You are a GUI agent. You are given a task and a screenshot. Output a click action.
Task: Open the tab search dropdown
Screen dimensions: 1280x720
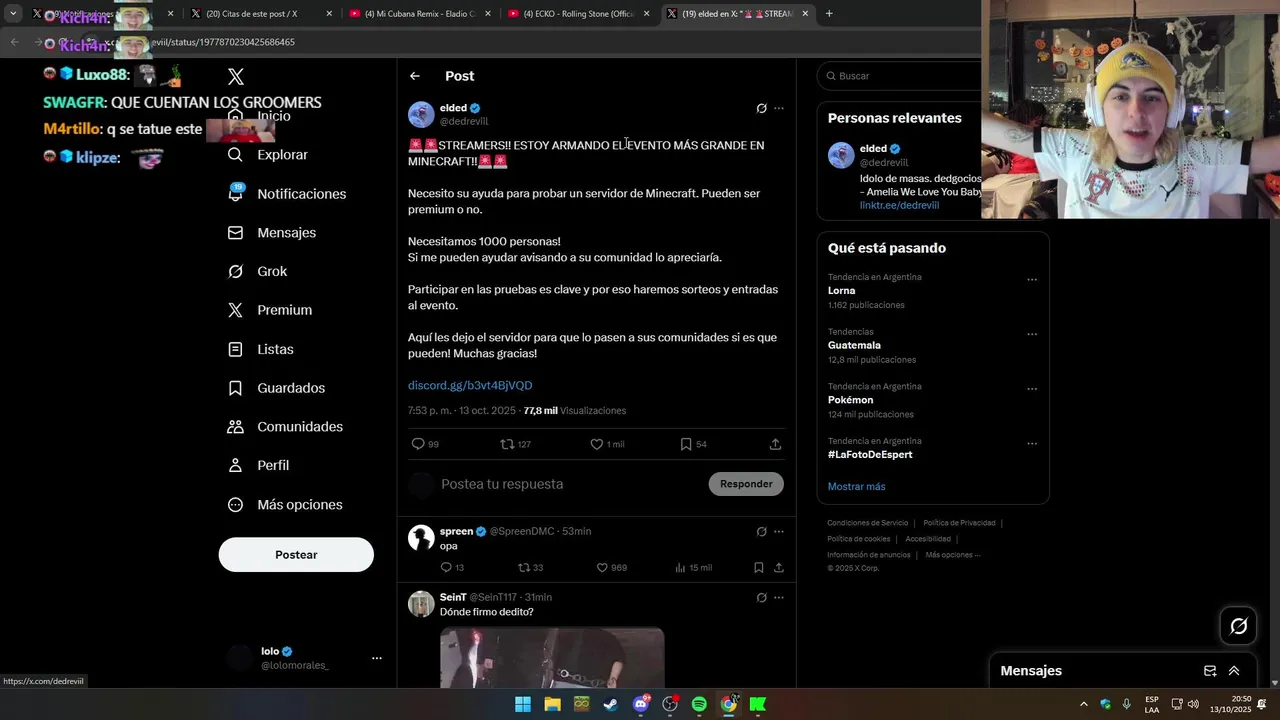point(13,14)
